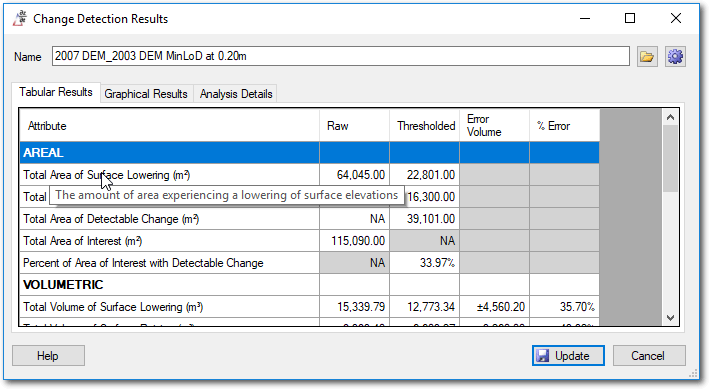The image size is (711, 391).
Task: Click Total Volume of Surface Lowering label
Action: click(113, 307)
